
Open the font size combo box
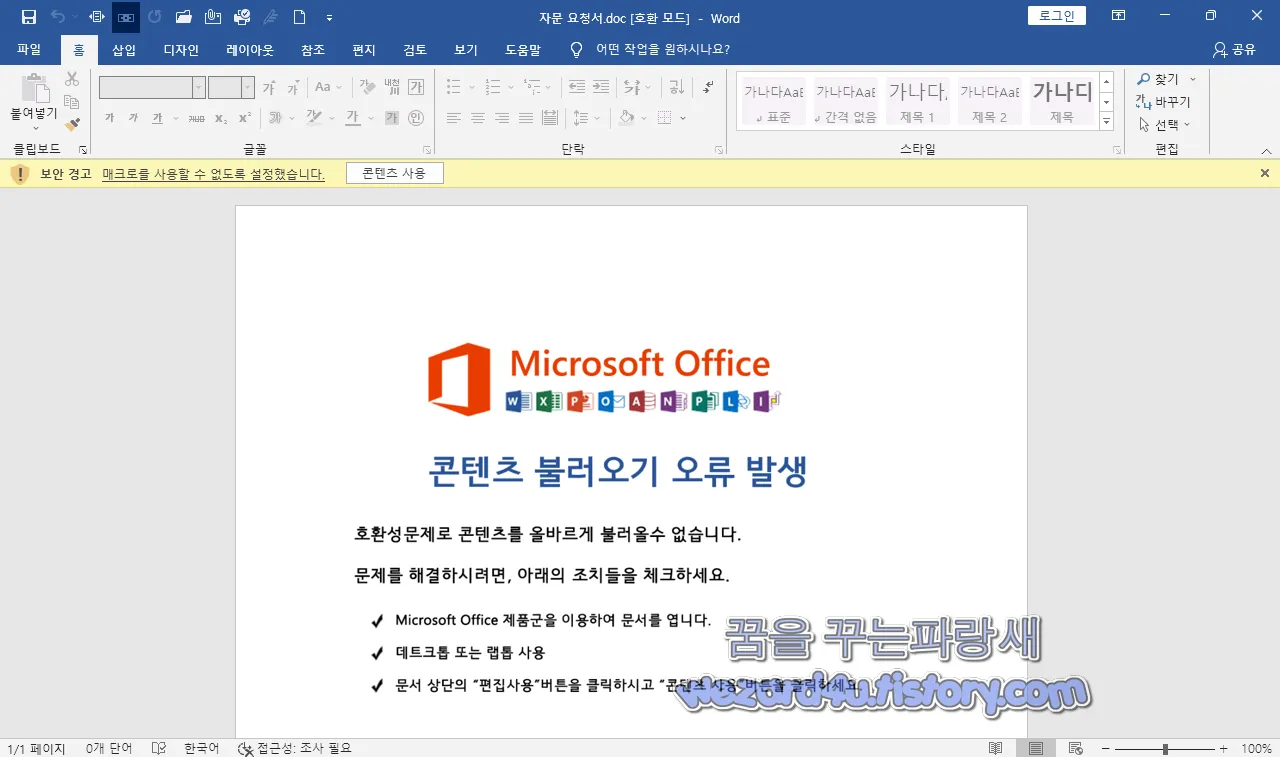point(231,88)
